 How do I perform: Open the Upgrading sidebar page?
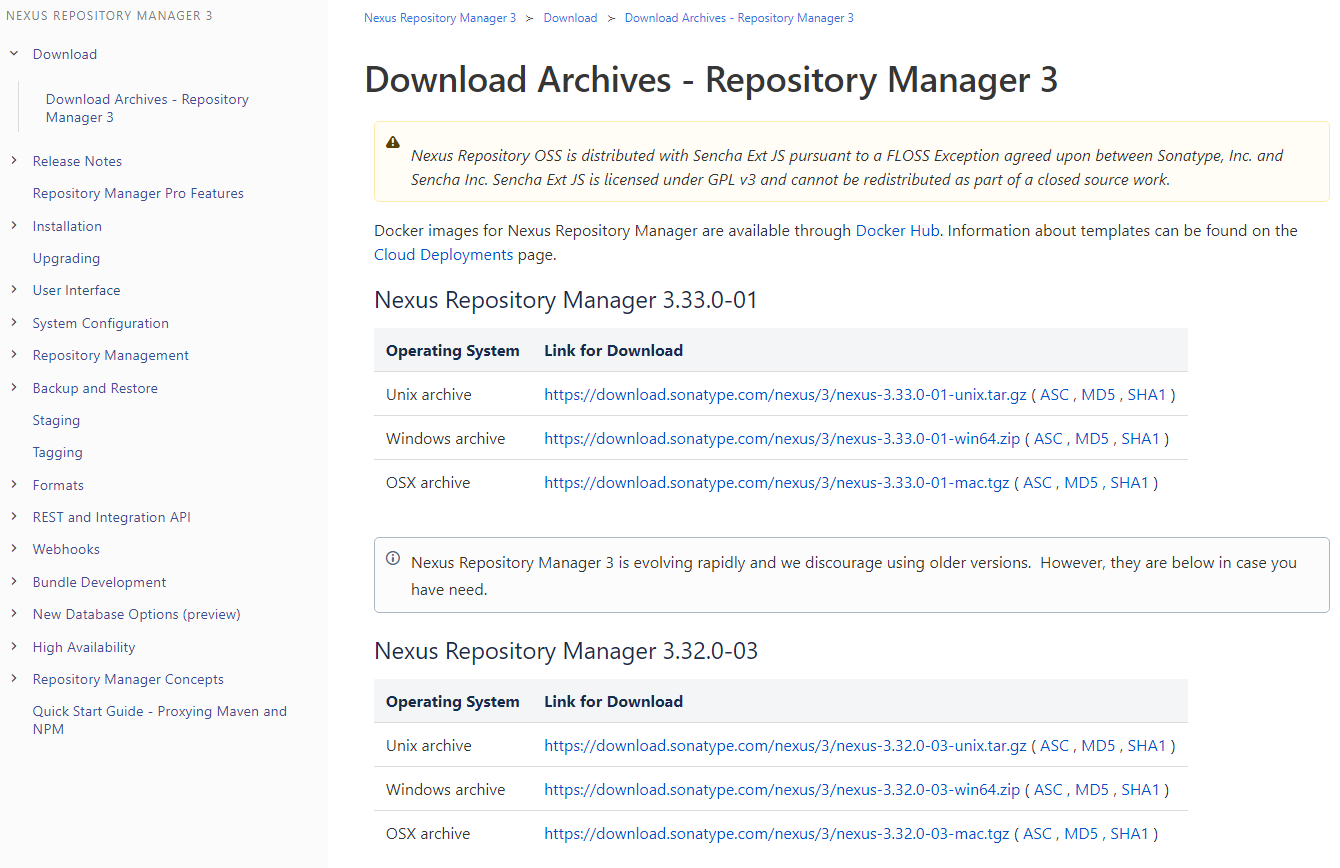(66, 258)
